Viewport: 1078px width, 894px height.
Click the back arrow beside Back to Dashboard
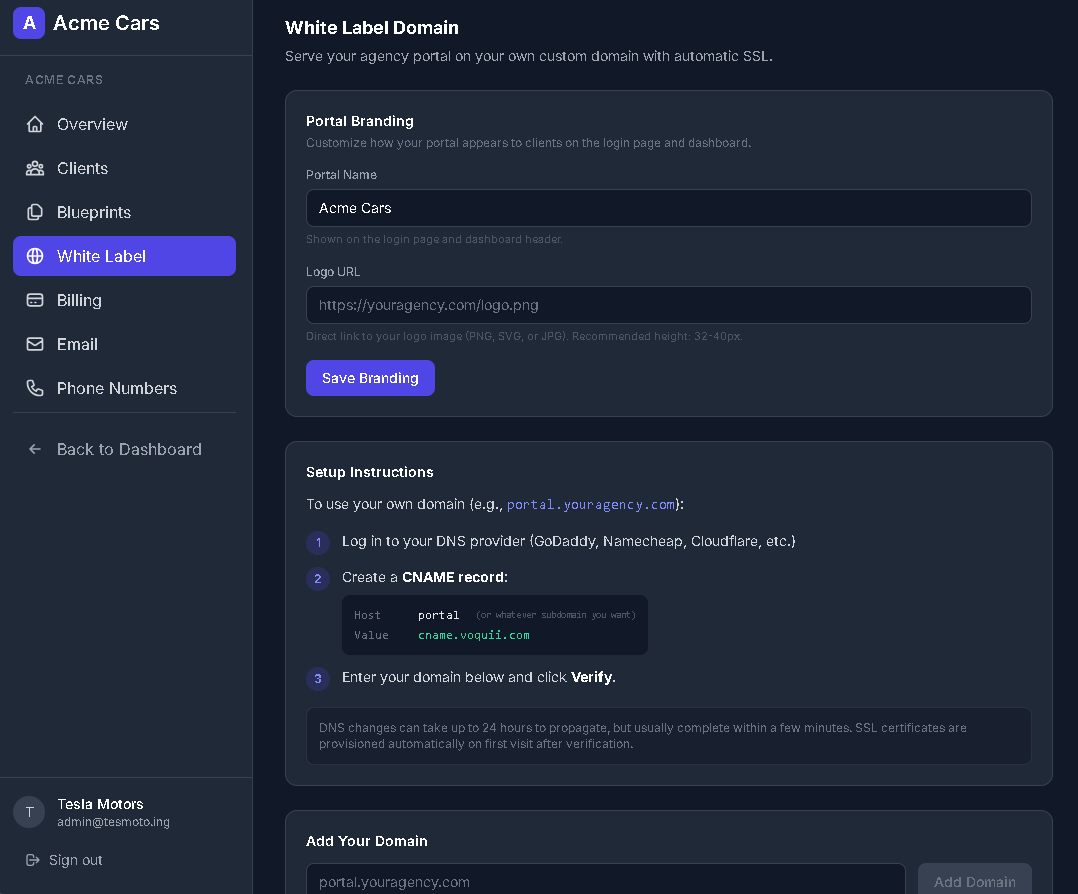click(x=35, y=449)
